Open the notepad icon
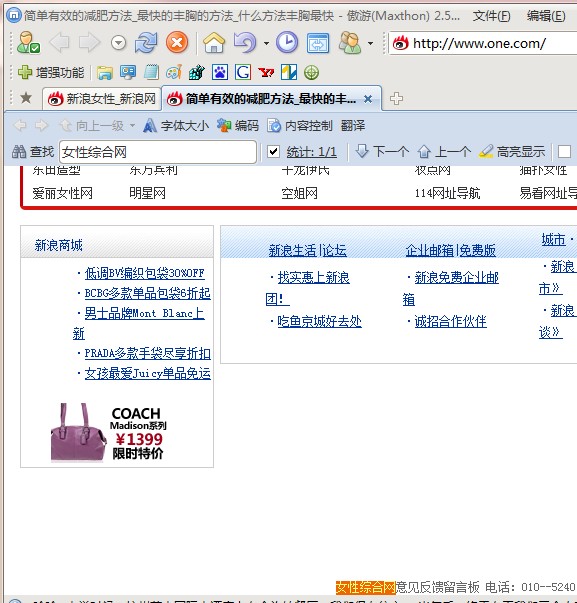Image resolution: width=577 pixels, height=603 pixels. tap(151, 72)
